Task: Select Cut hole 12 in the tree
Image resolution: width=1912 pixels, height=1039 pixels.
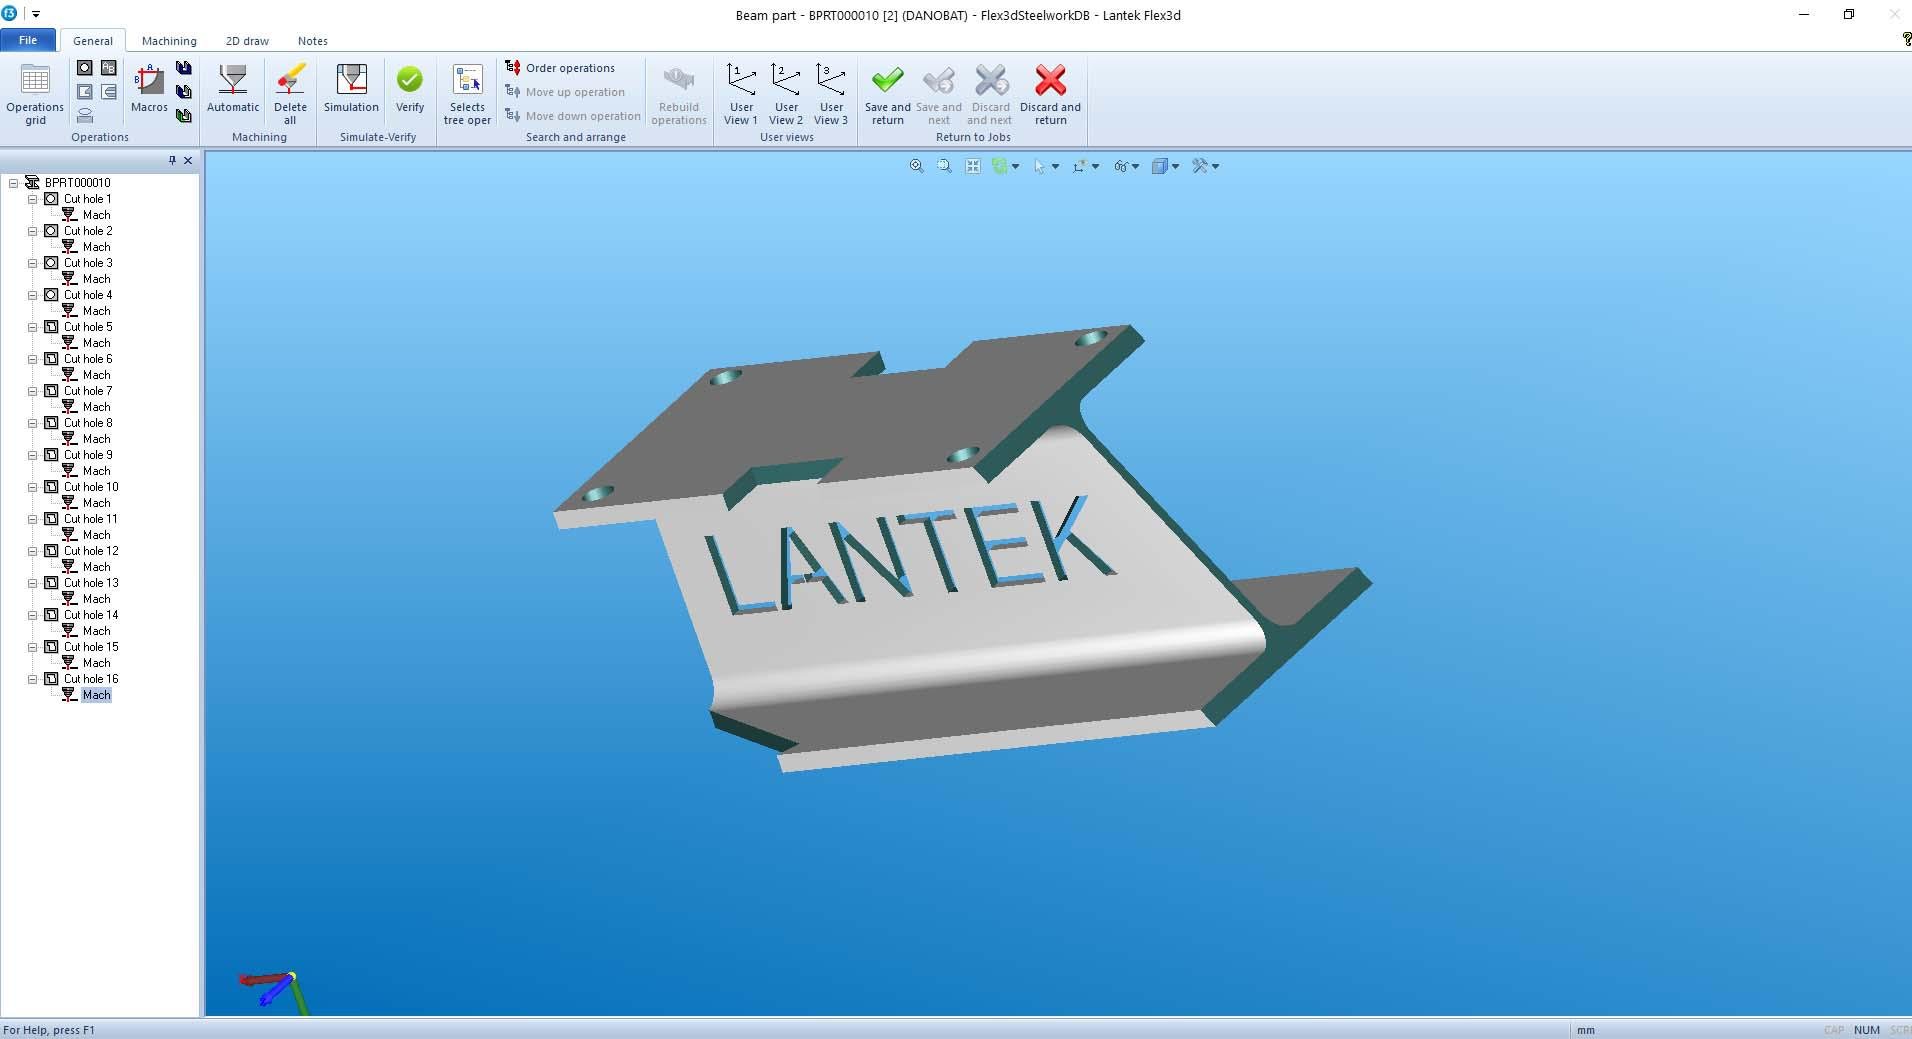Action: (91, 551)
